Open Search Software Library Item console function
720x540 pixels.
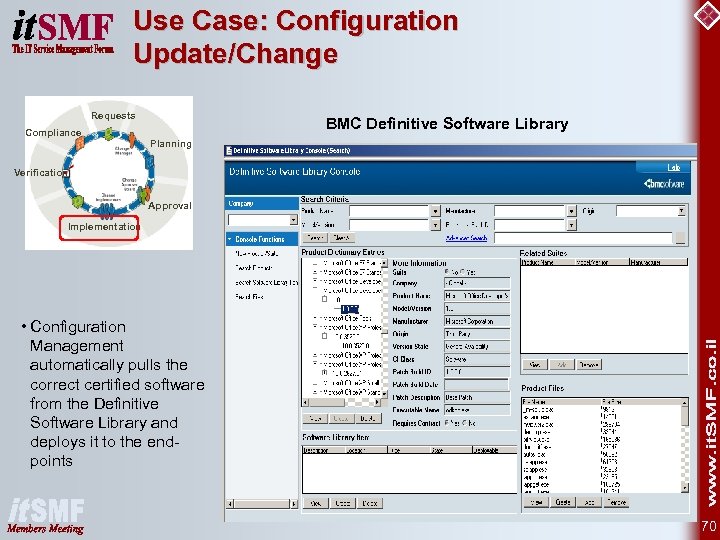(x=266, y=282)
